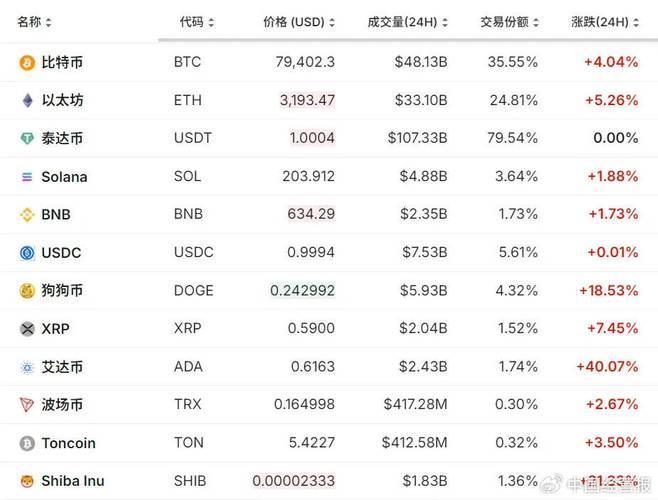658x500 pixels.
Task: Click the XRP black cross icon
Action: point(27,329)
